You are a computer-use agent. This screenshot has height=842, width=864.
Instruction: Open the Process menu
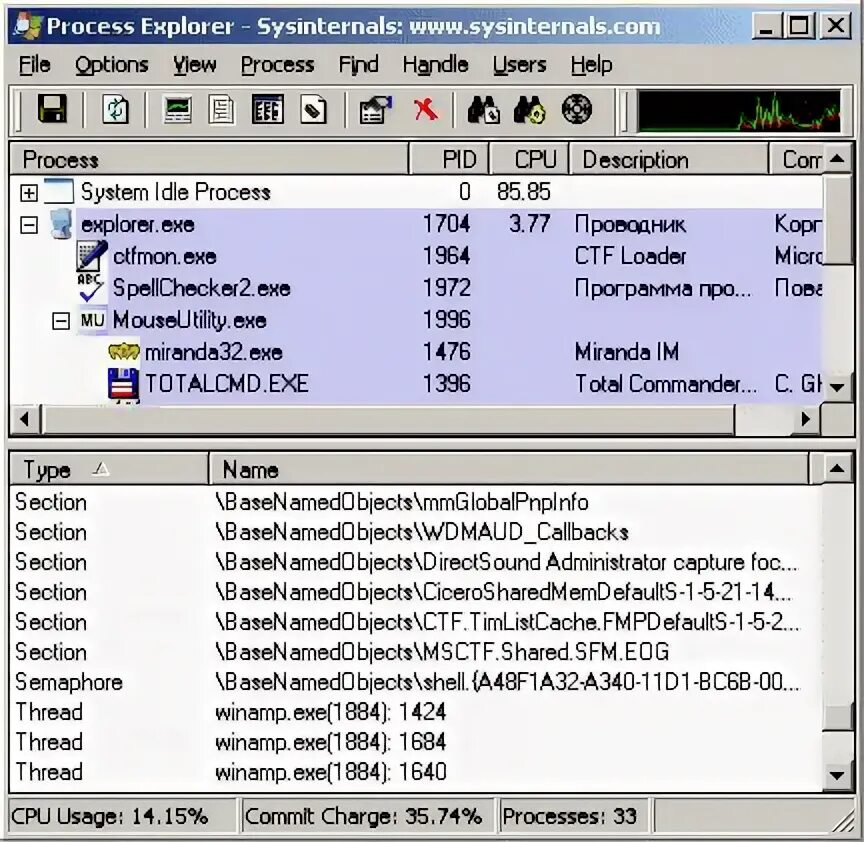(x=278, y=65)
